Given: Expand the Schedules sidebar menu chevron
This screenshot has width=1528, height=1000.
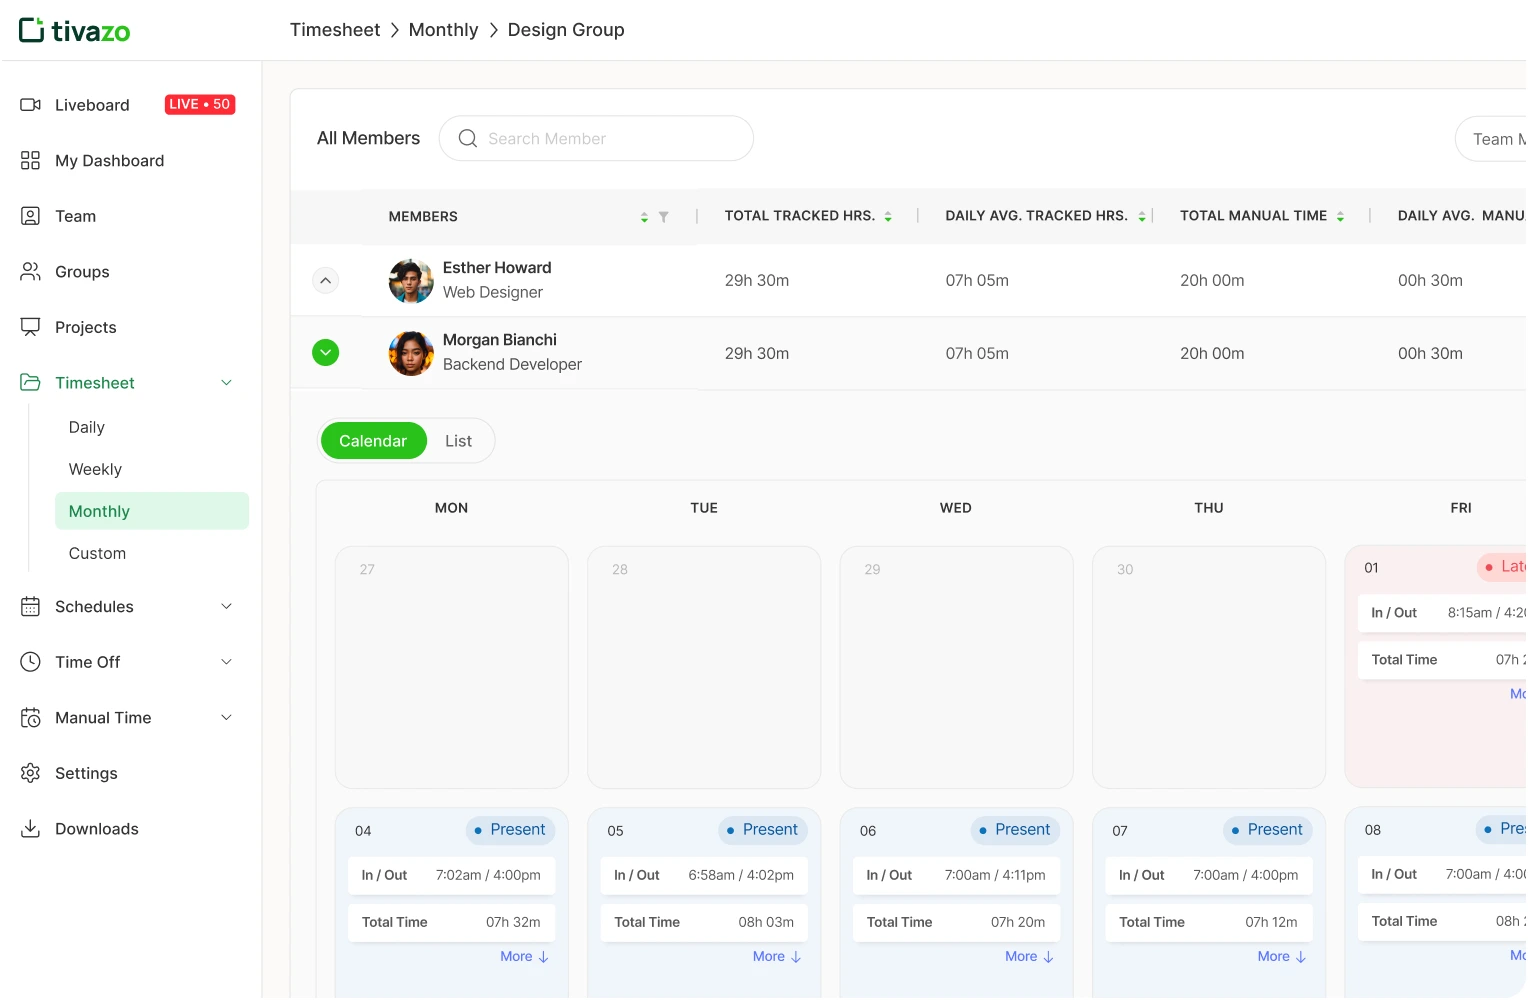Looking at the screenshot, I should [227, 607].
